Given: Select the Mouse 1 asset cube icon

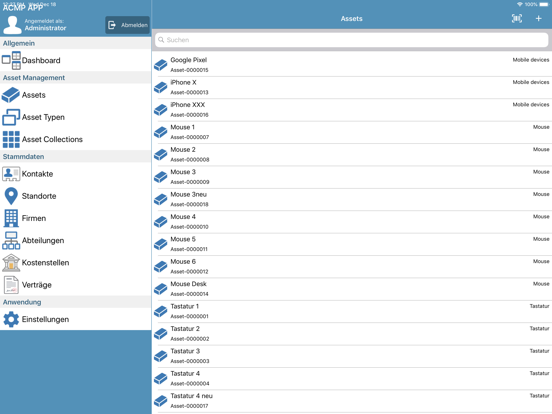Looking at the screenshot, I should [161, 132].
